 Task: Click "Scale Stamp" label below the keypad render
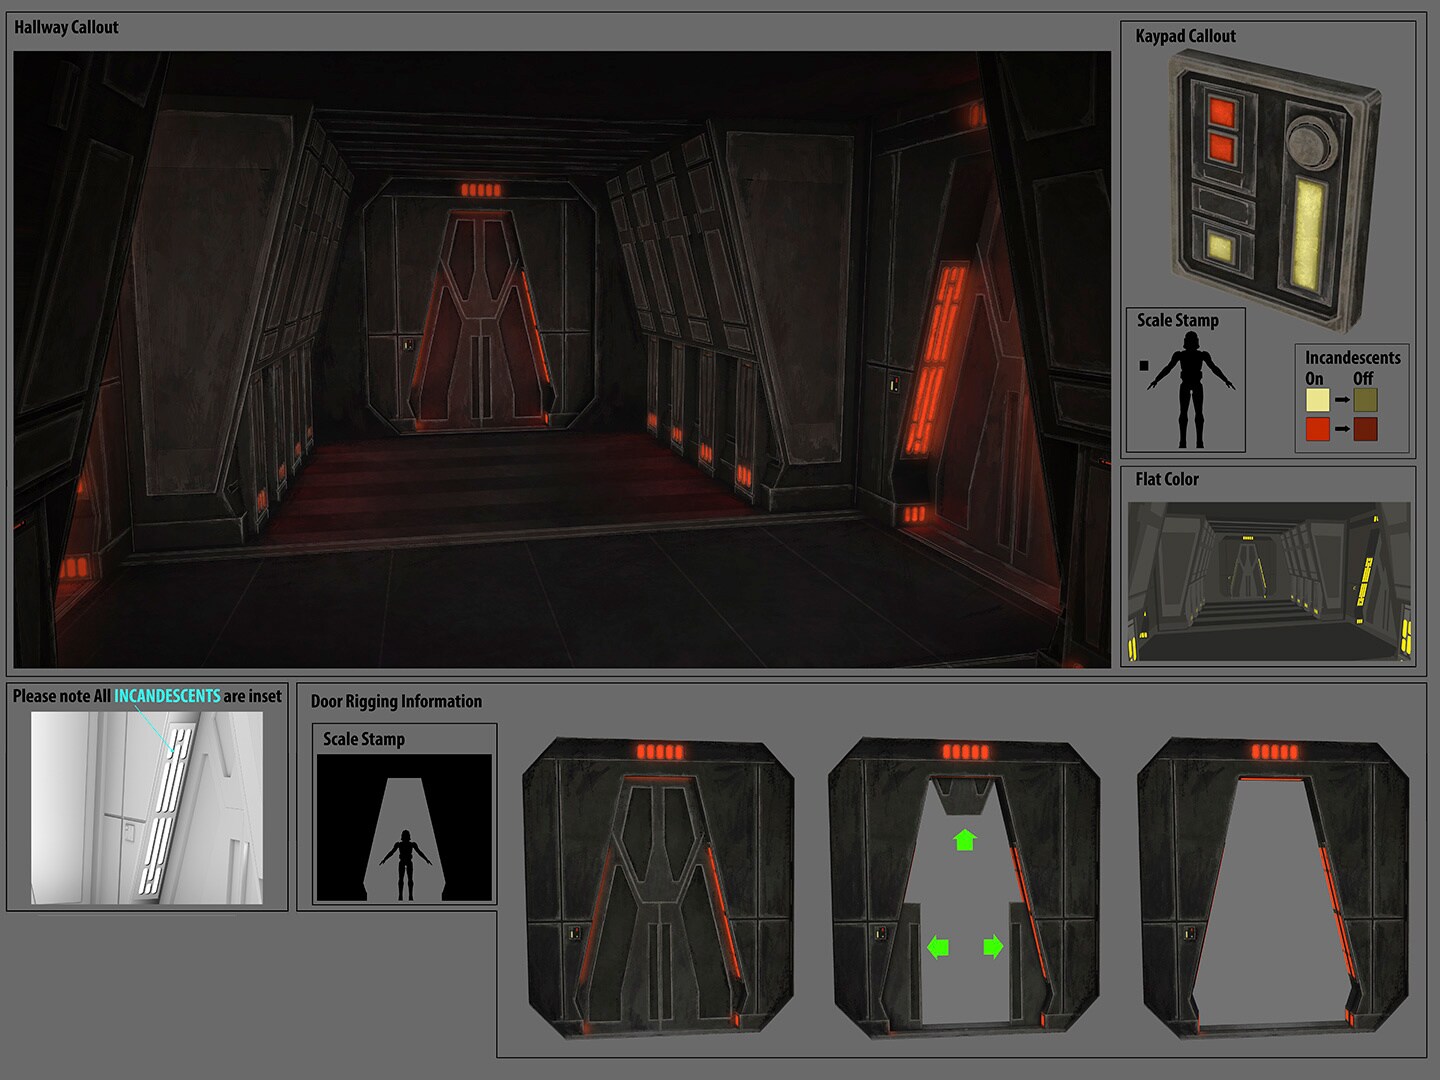(1178, 320)
